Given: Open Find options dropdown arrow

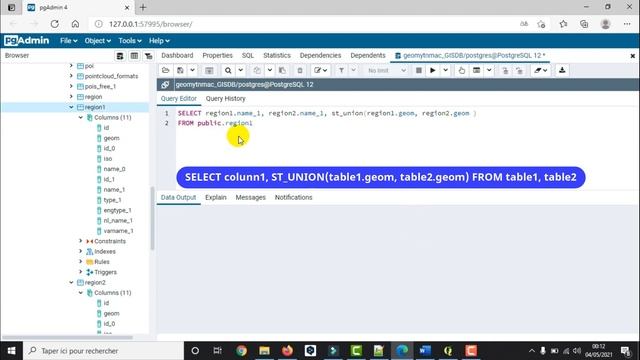Looking at the screenshot, I should pos(240,71).
